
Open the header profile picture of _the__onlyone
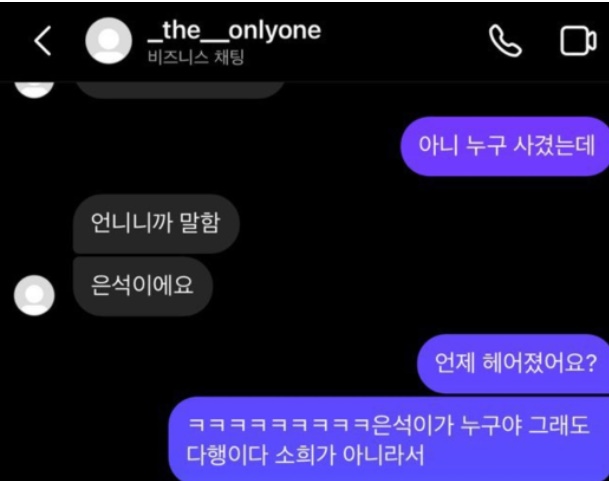[x=108, y=41]
